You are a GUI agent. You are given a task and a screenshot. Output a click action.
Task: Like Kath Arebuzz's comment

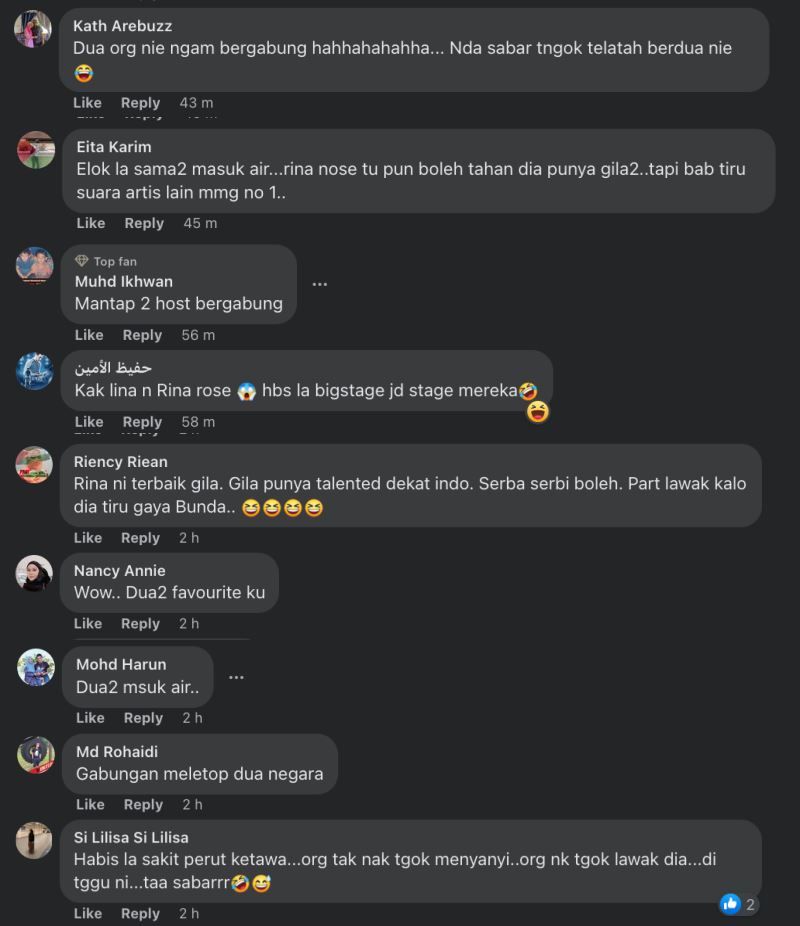pyautogui.click(x=87, y=102)
